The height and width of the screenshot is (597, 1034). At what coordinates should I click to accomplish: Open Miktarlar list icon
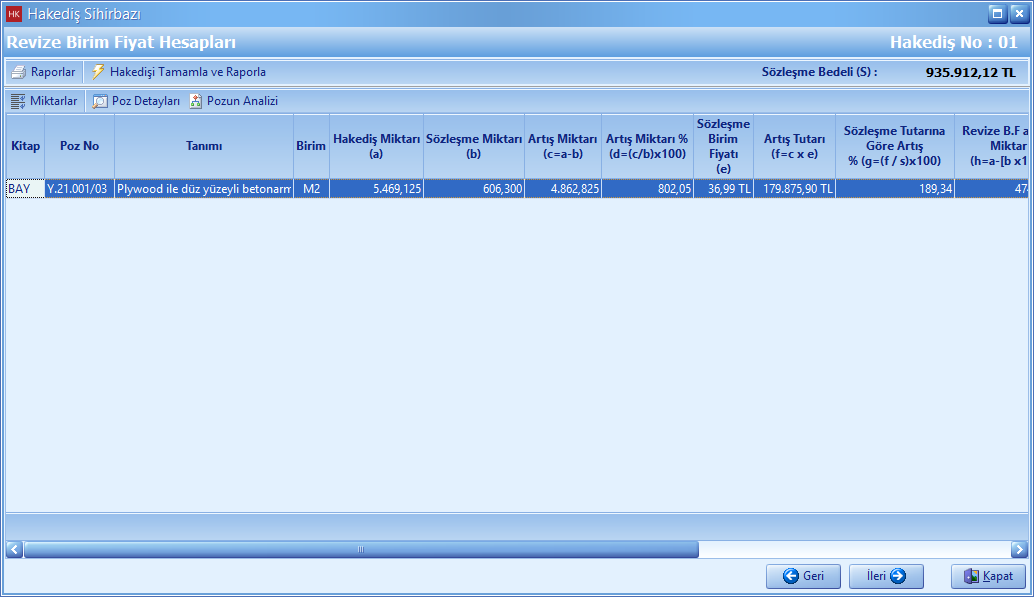[18, 101]
